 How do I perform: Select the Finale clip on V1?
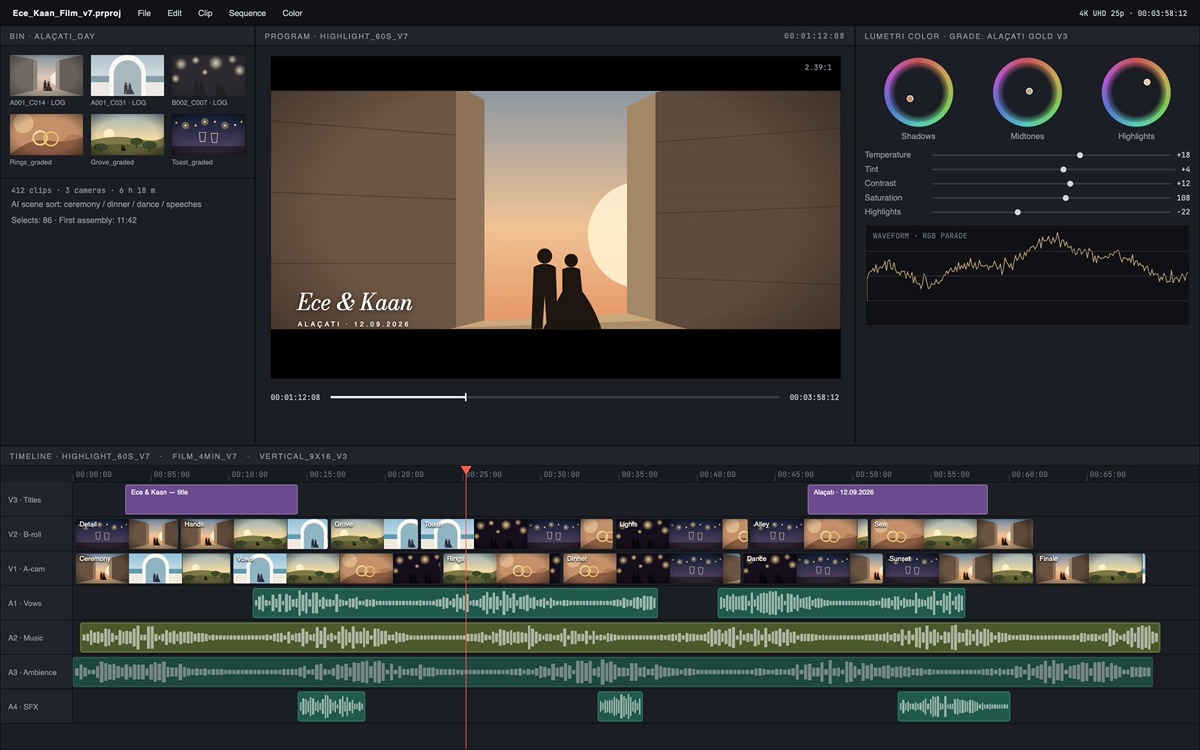[1090, 568]
